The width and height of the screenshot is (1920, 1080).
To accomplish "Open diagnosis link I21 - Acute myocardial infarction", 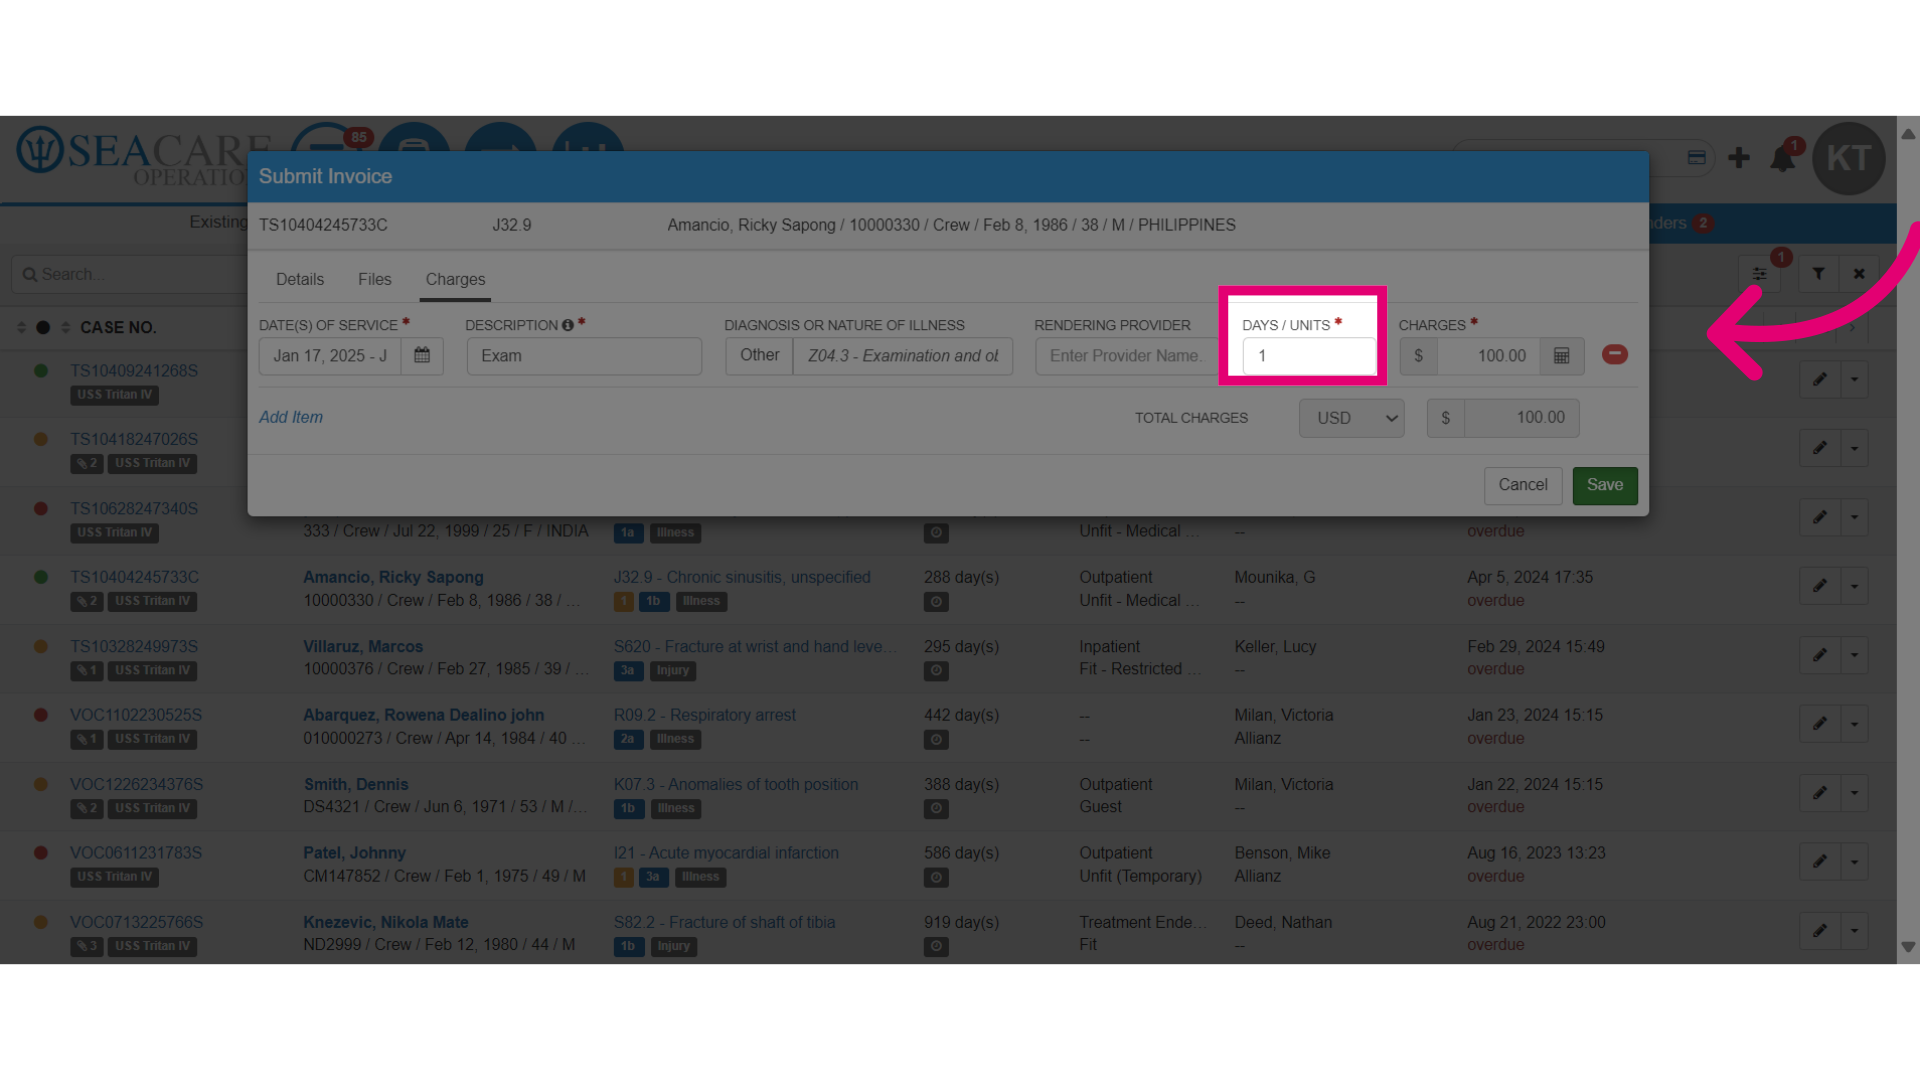I will point(726,853).
